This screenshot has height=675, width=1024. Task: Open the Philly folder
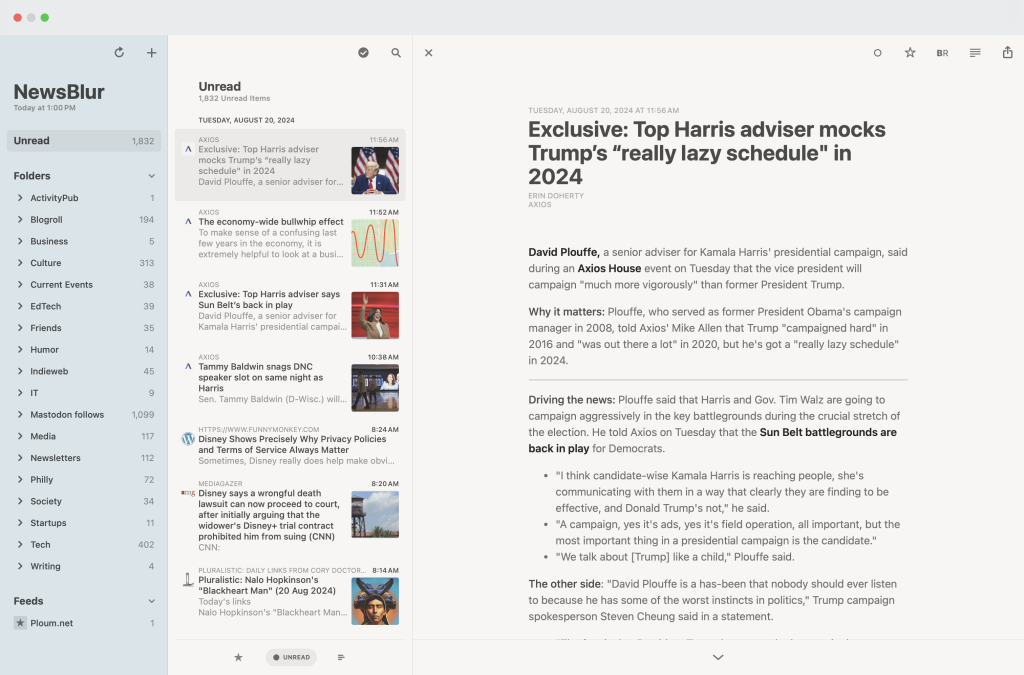click(x=84, y=479)
